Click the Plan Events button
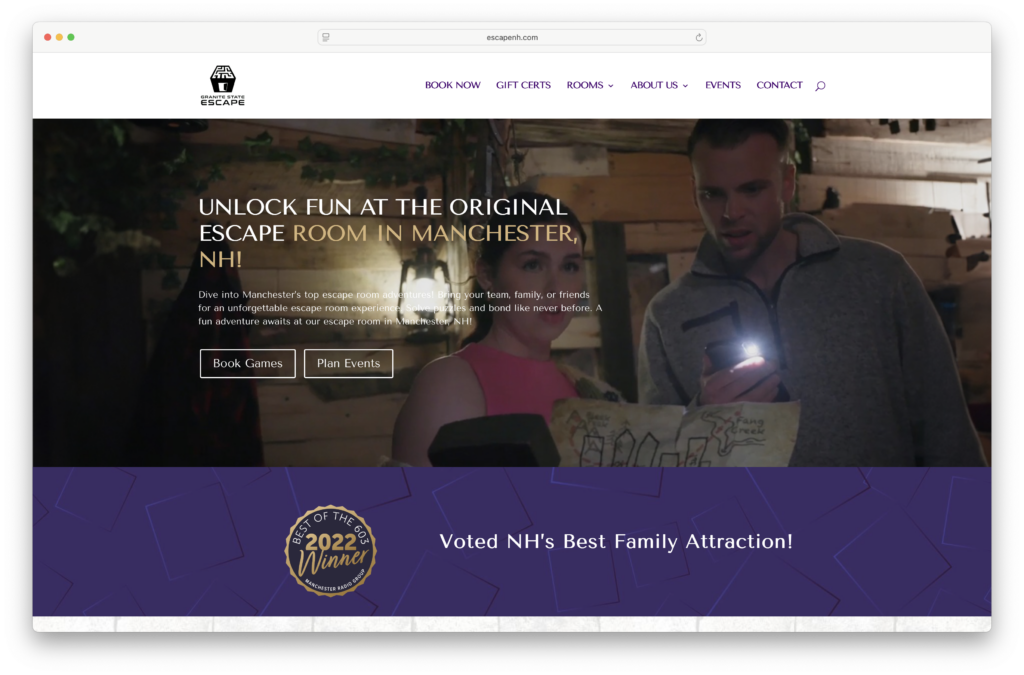 pyautogui.click(x=348, y=364)
